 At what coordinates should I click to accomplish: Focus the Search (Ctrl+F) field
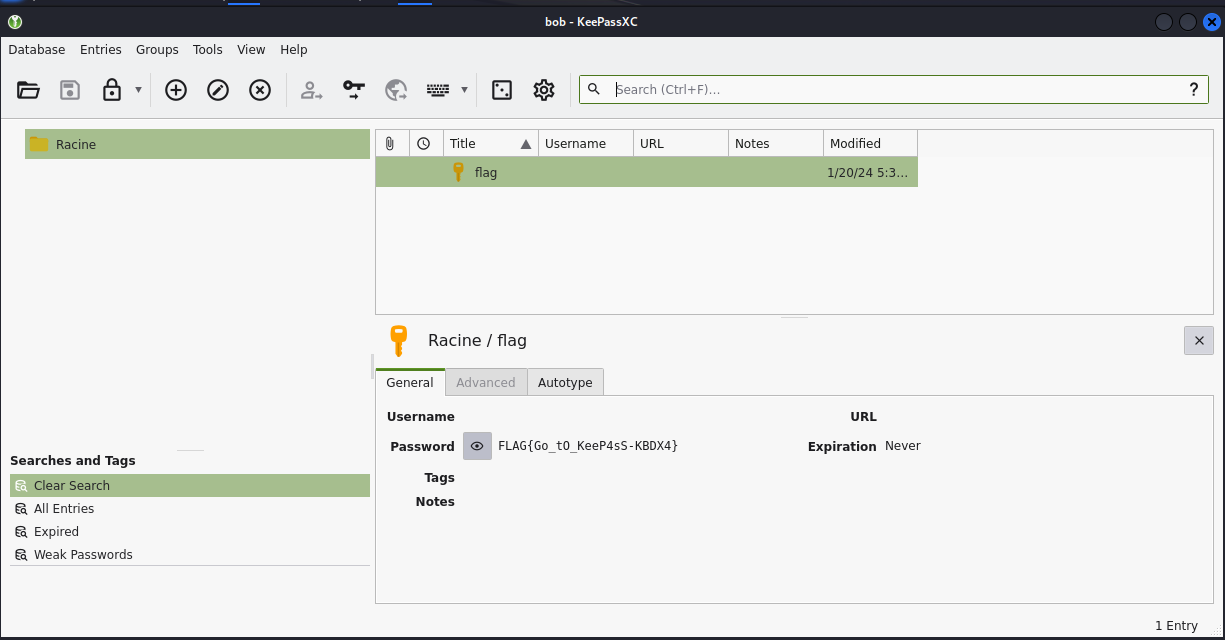(x=893, y=89)
